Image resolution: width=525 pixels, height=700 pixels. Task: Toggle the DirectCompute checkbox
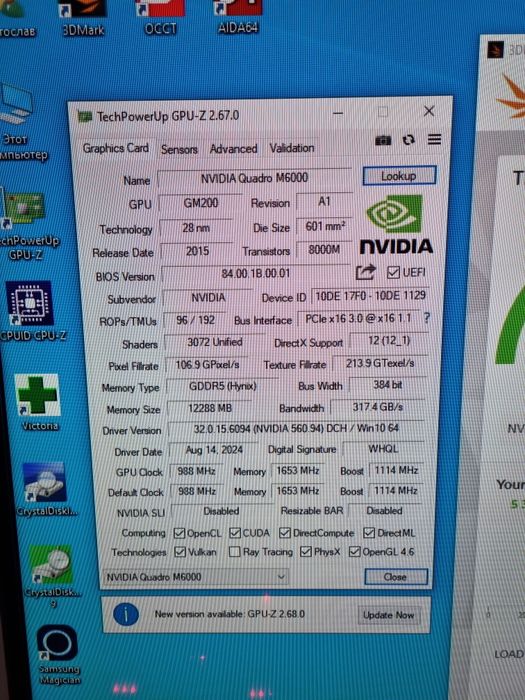pos(285,533)
